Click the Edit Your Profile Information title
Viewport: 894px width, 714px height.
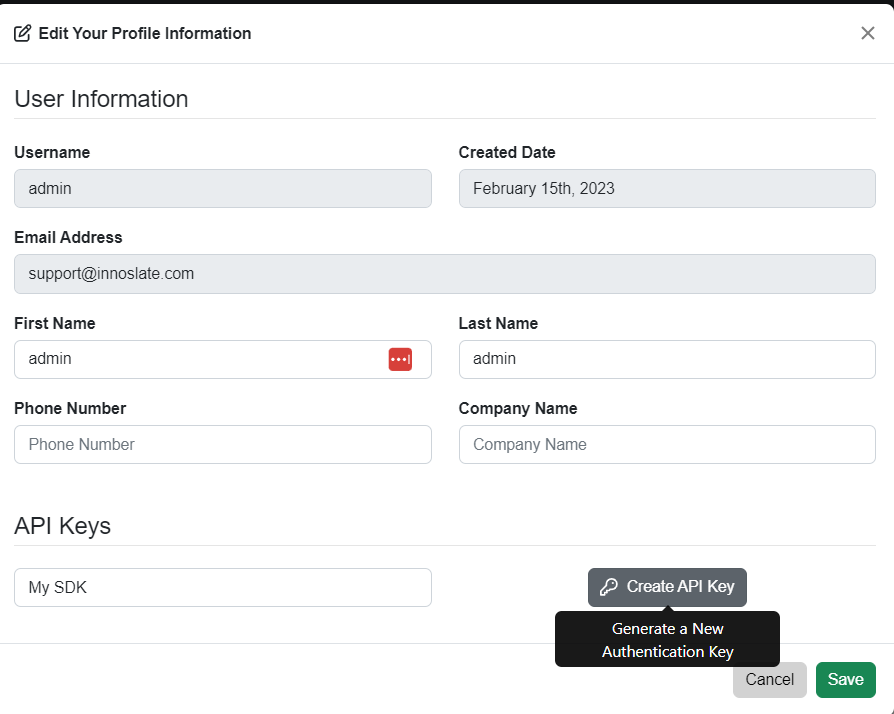[x=144, y=33]
